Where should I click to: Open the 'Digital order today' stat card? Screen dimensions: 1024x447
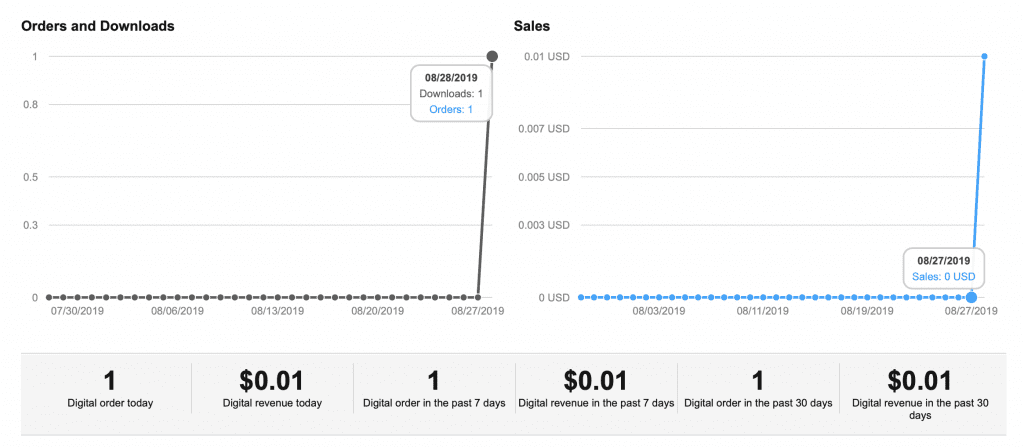click(x=110, y=390)
